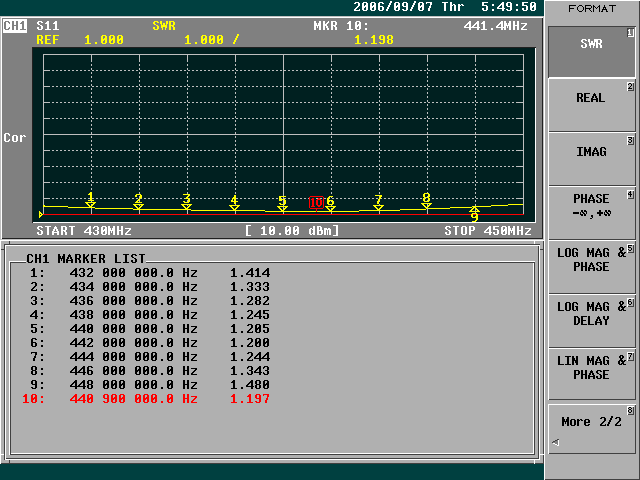Select marker list row 1: 432 MHz

point(150,273)
